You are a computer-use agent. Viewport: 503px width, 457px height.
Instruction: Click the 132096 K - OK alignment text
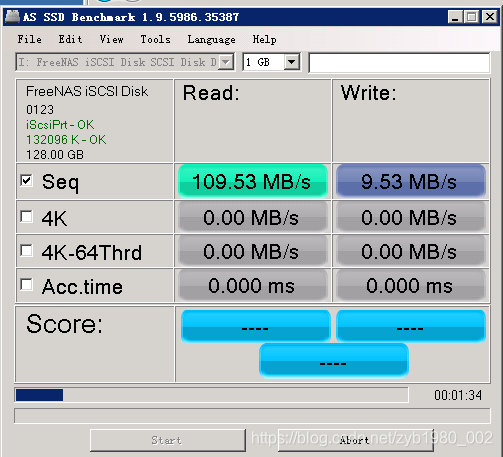66,140
